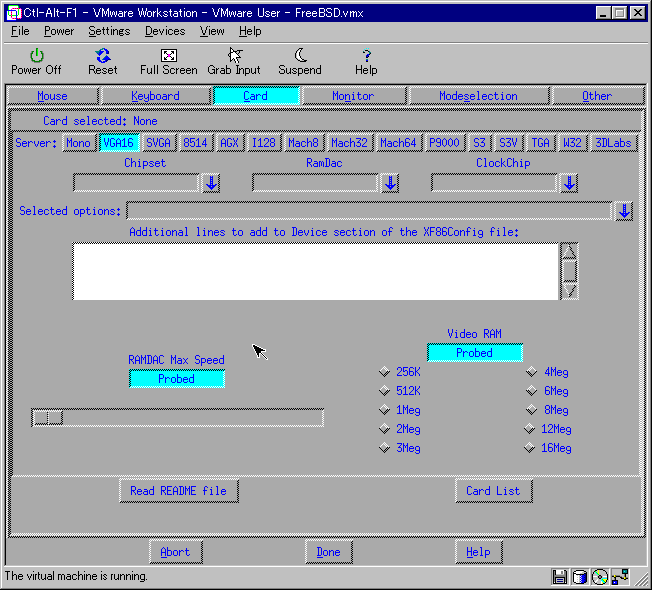Choose the P9000 server

(x=444, y=143)
